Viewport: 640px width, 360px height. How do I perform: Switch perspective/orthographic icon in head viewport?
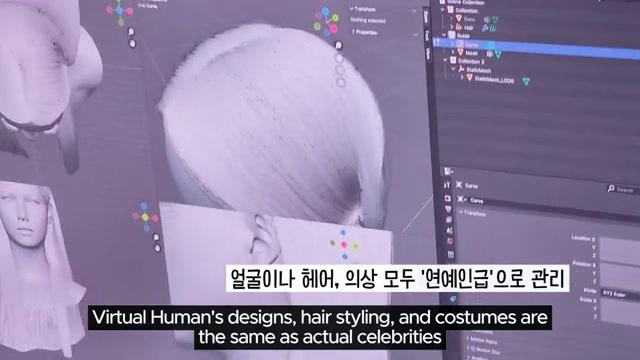click(x=341, y=83)
